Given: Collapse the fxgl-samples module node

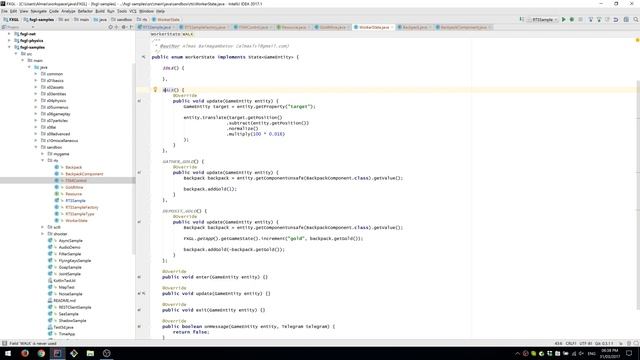Looking at the screenshot, I should pos(9,47).
